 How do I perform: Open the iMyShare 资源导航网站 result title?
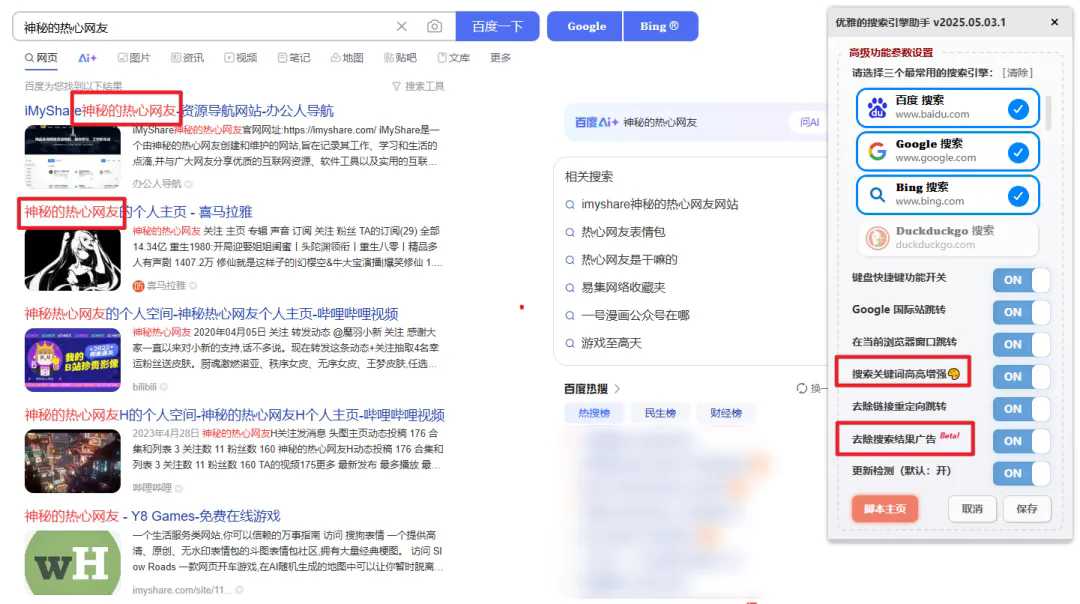pos(179,111)
